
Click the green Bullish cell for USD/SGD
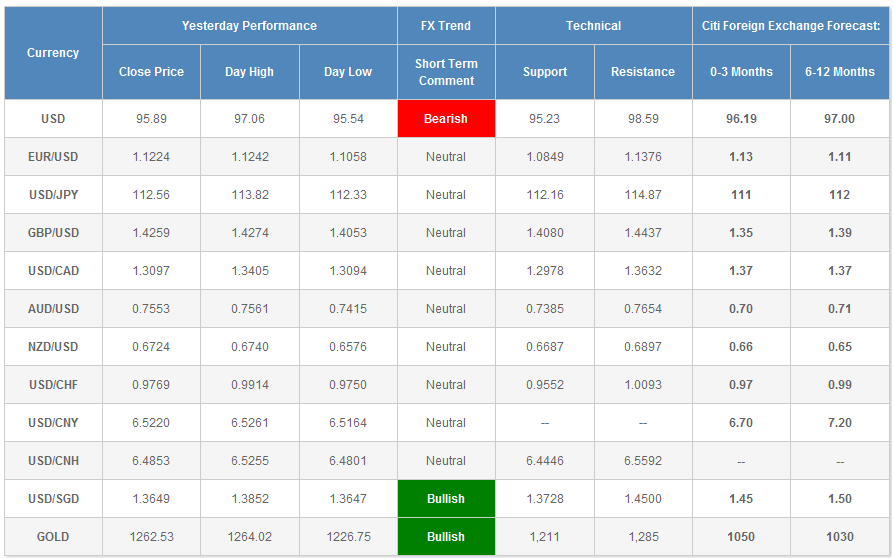tap(446, 499)
